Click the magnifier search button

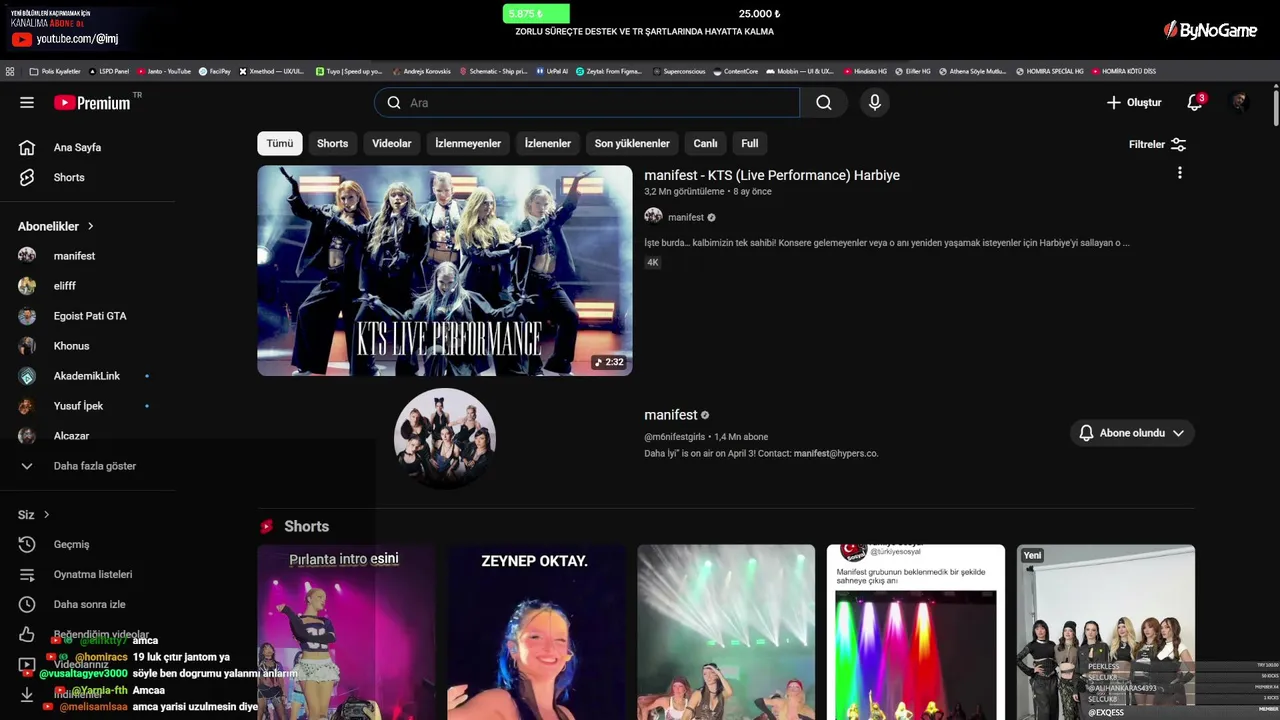click(x=823, y=103)
